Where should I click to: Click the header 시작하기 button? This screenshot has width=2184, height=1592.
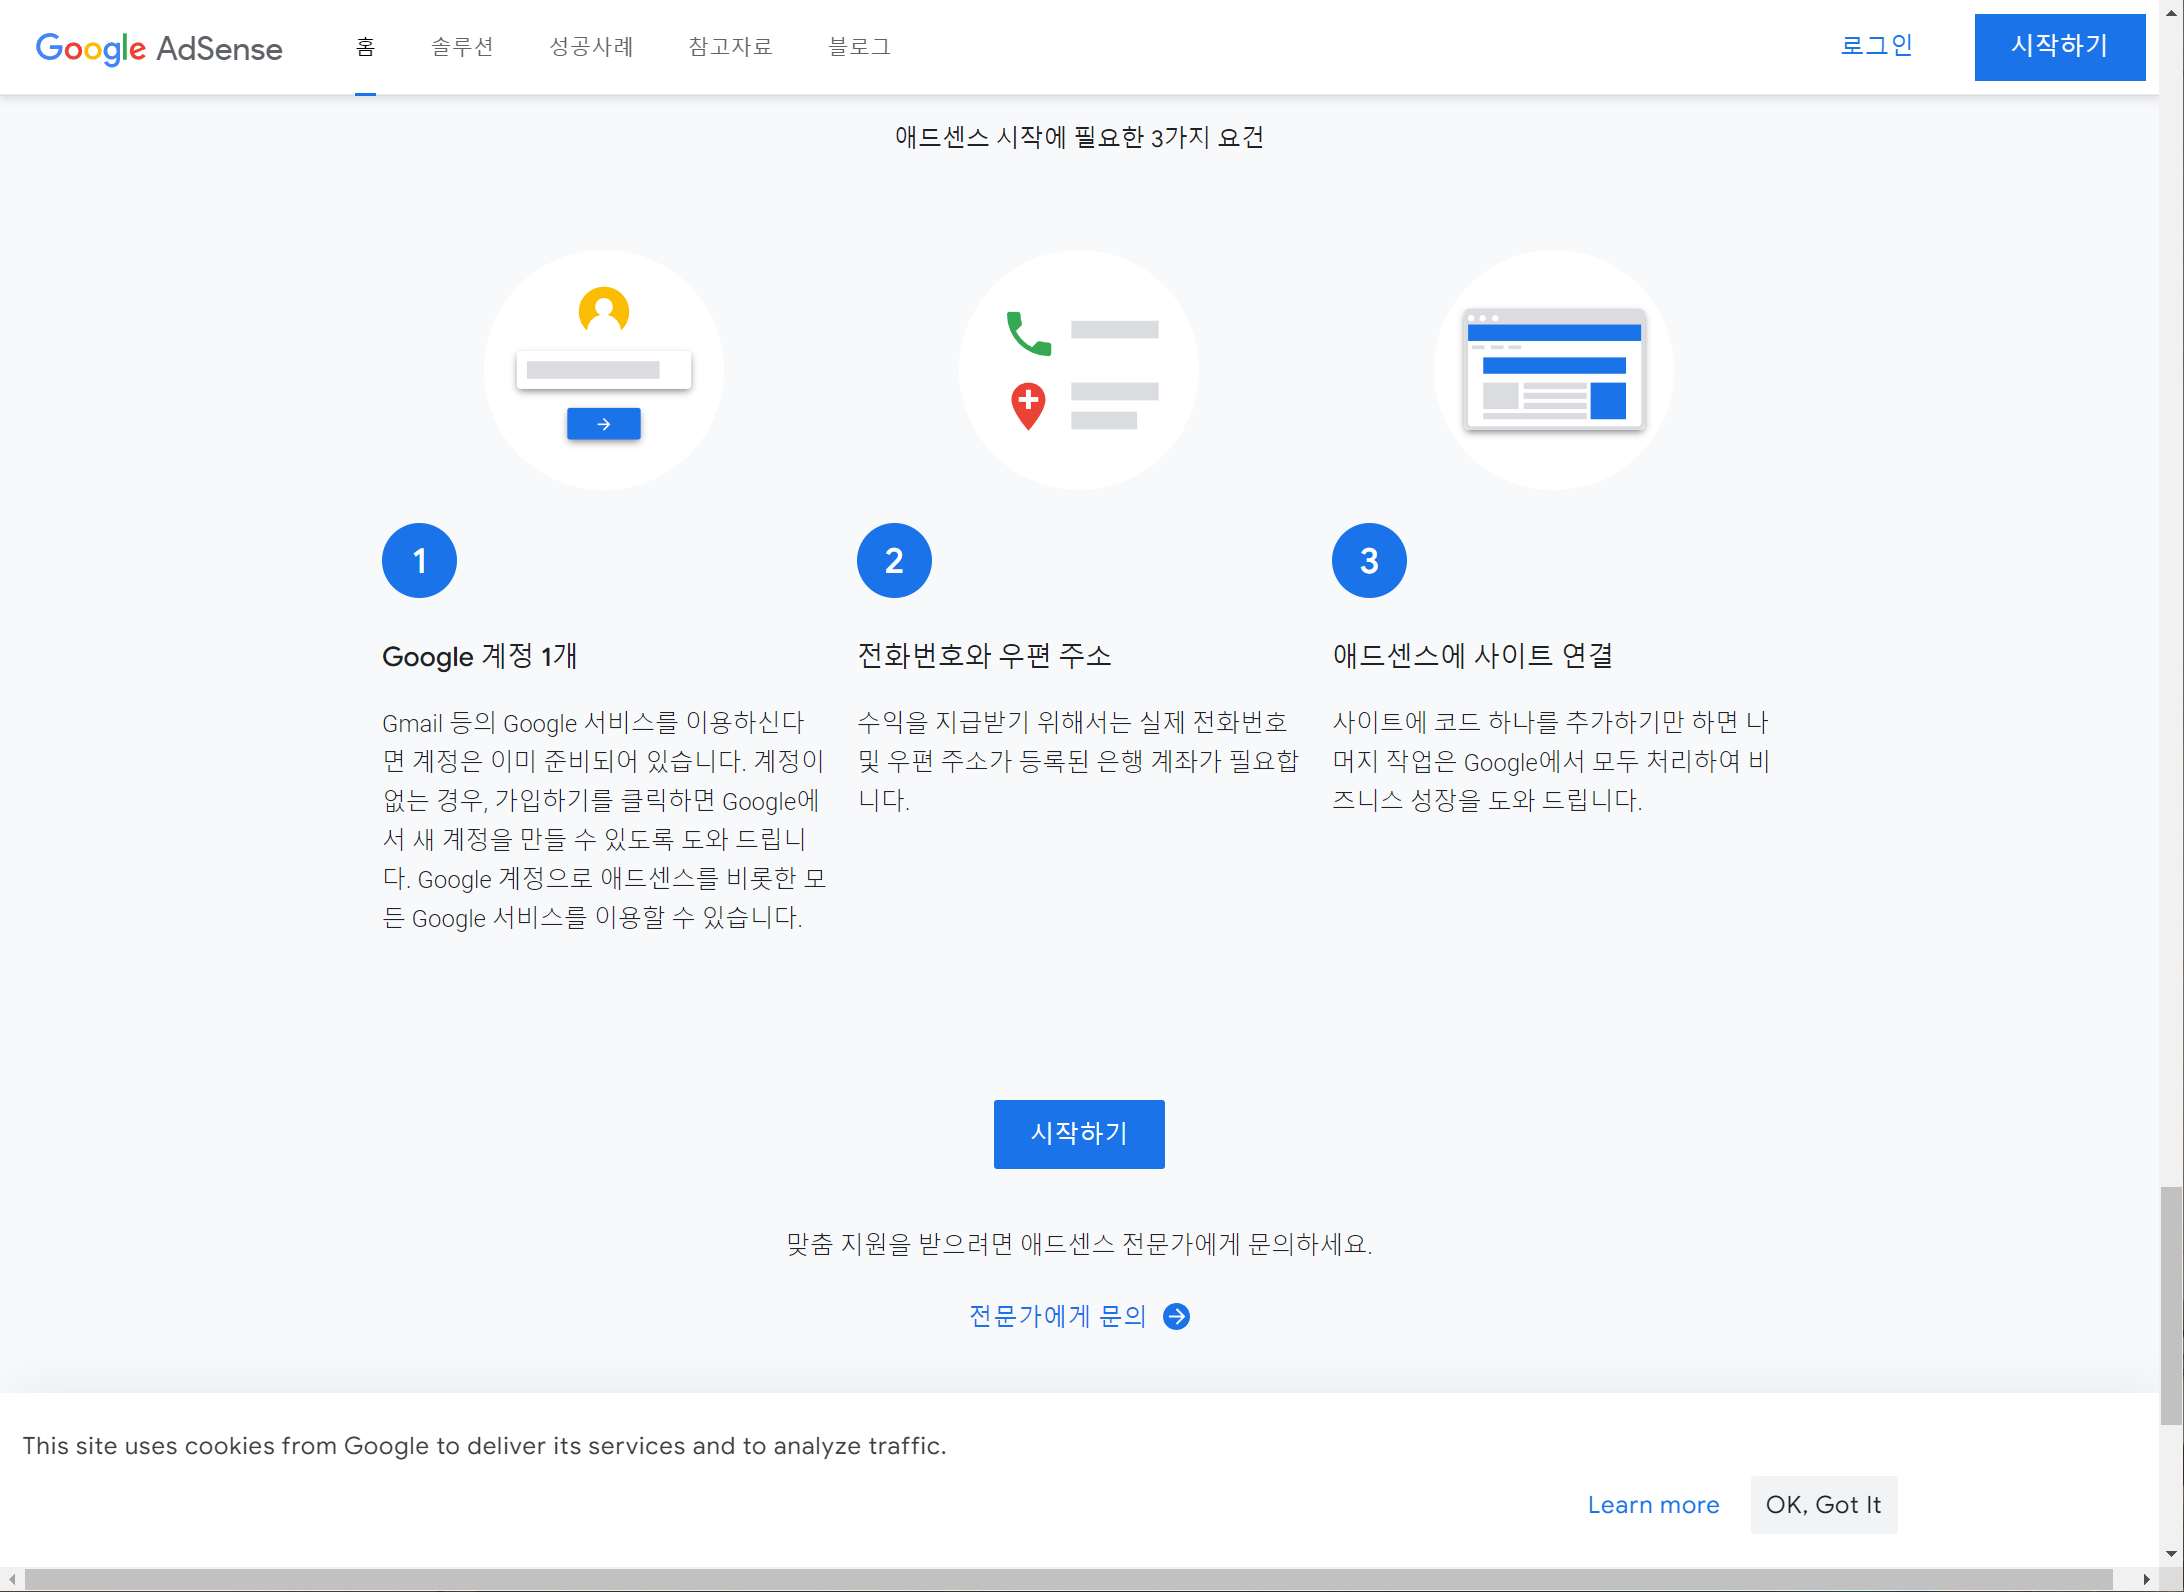pyautogui.click(x=2060, y=47)
